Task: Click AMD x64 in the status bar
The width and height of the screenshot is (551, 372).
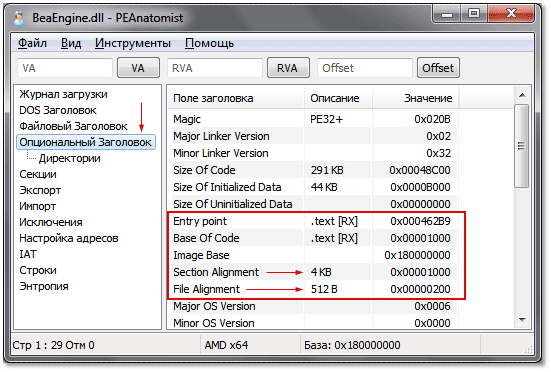Action: [226, 345]
